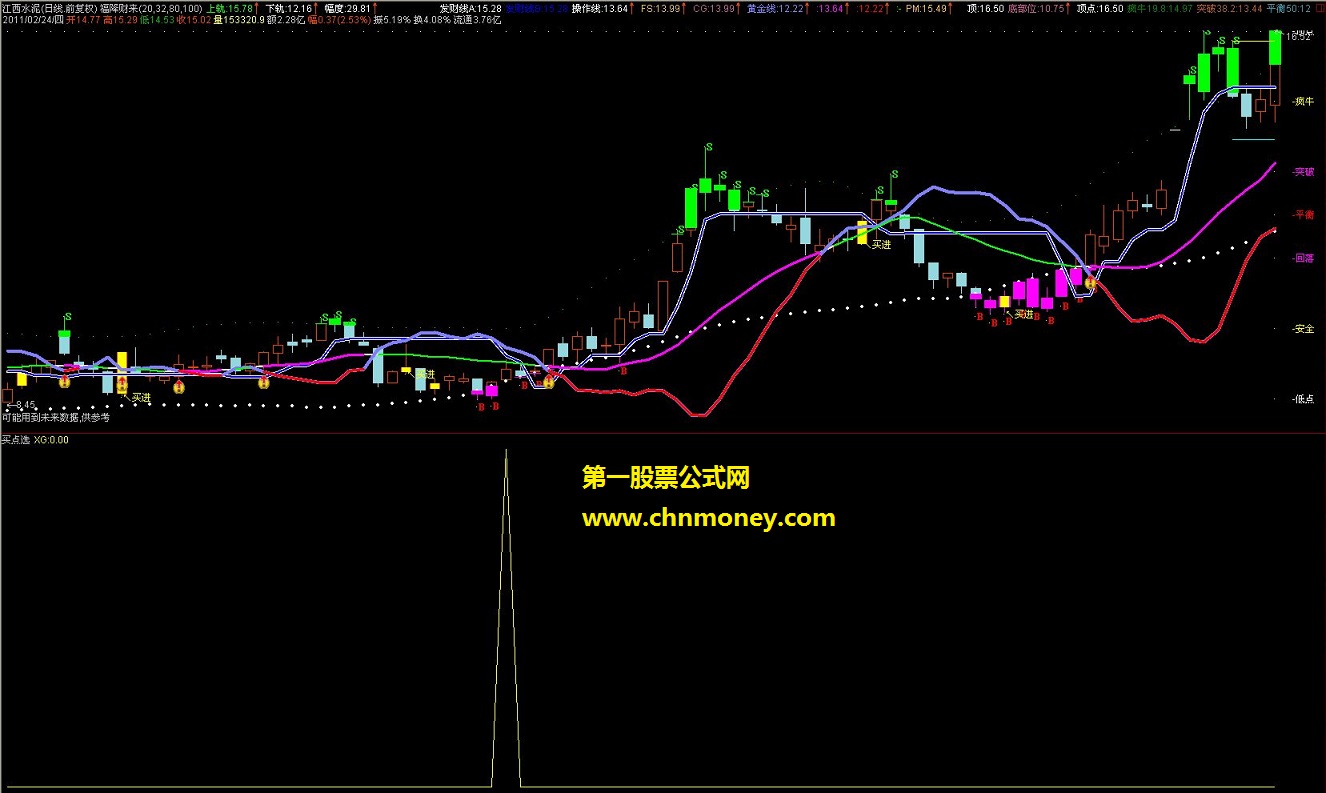Viewport: 1326px width, 793px height.
Task: Open indicator name 福降财来(20,32,80,100)
Action: 150,8
